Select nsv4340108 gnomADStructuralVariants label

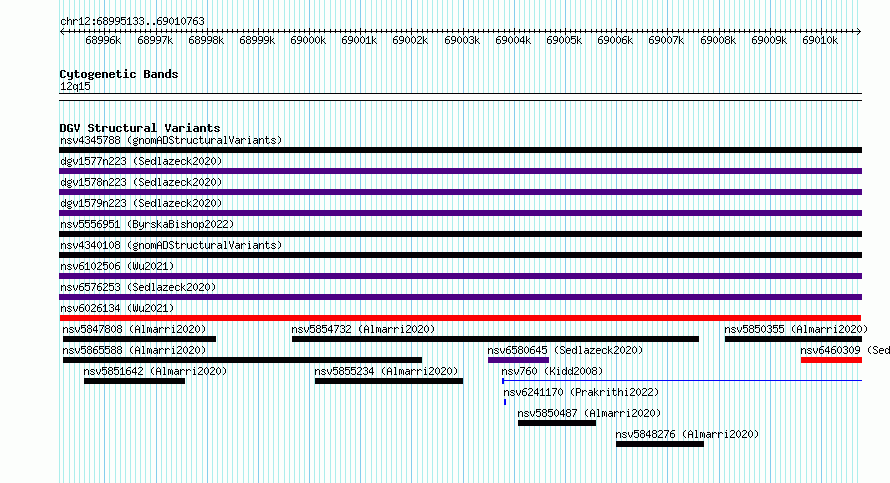(x=171, y=245)
